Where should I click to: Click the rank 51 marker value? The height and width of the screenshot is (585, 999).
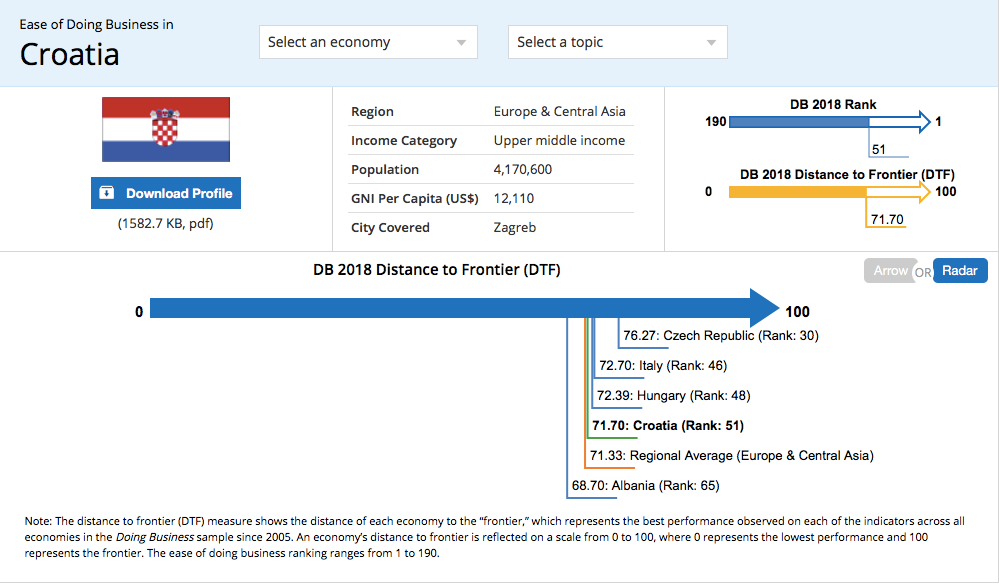point(879,149)
